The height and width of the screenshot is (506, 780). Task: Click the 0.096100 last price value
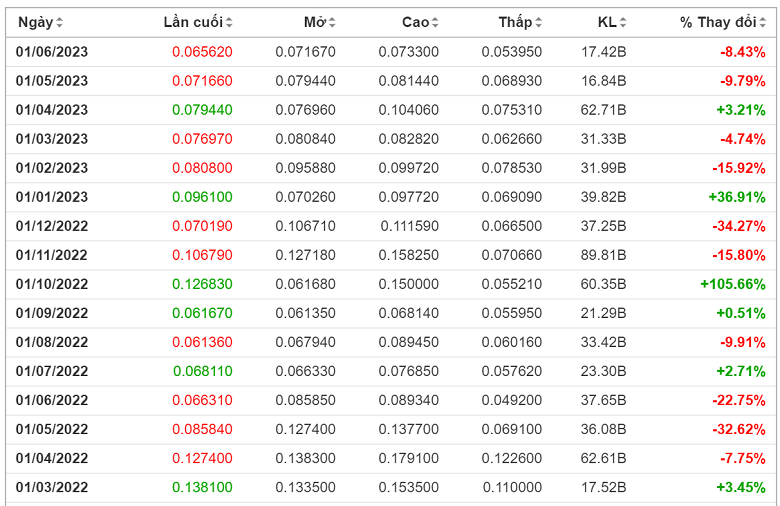(x=202, y=197)
